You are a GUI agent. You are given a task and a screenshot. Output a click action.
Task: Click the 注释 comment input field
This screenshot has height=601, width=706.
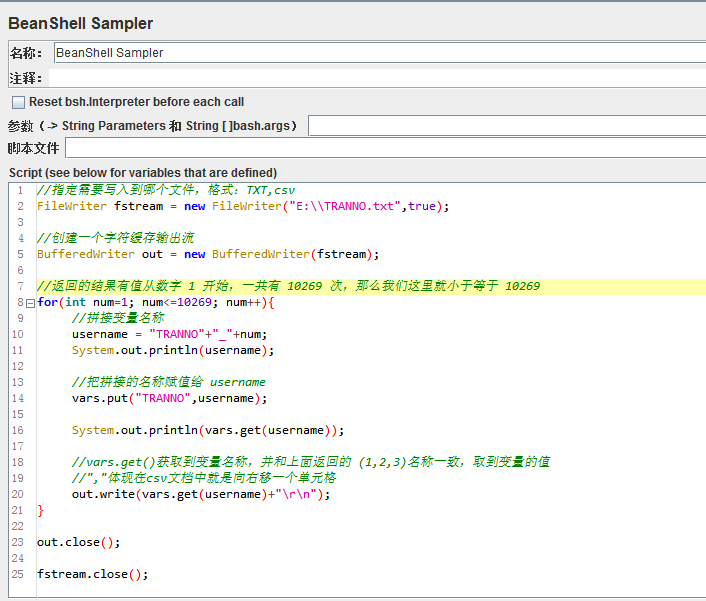tap(377, 78)
